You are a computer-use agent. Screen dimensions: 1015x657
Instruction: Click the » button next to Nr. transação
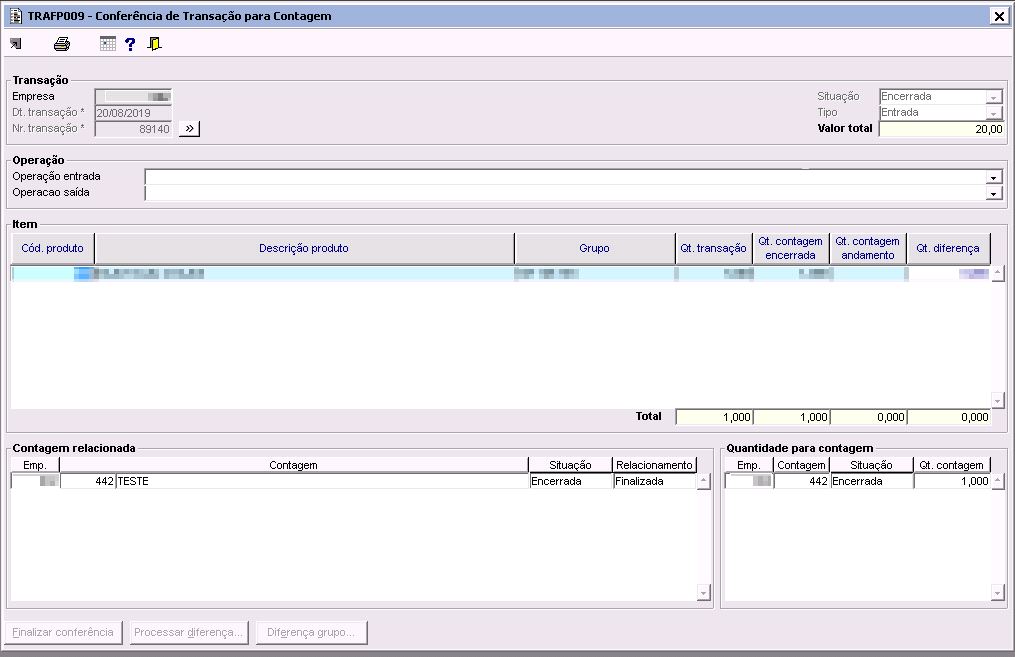[189, 129]
